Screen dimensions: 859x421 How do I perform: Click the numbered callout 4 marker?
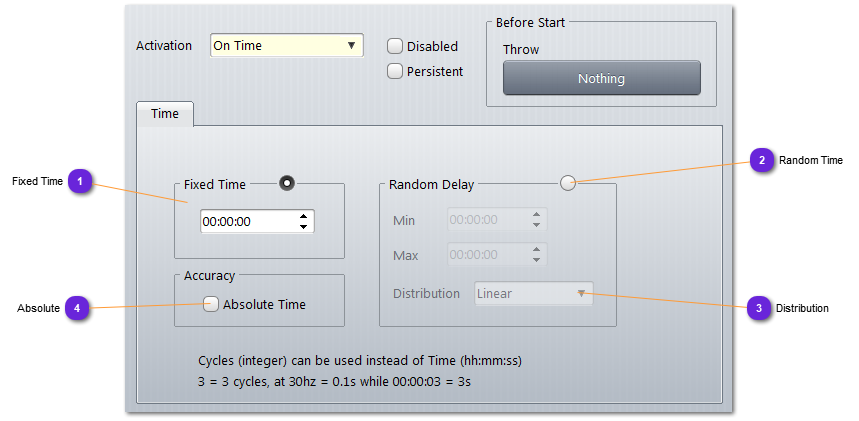point(77,308)
